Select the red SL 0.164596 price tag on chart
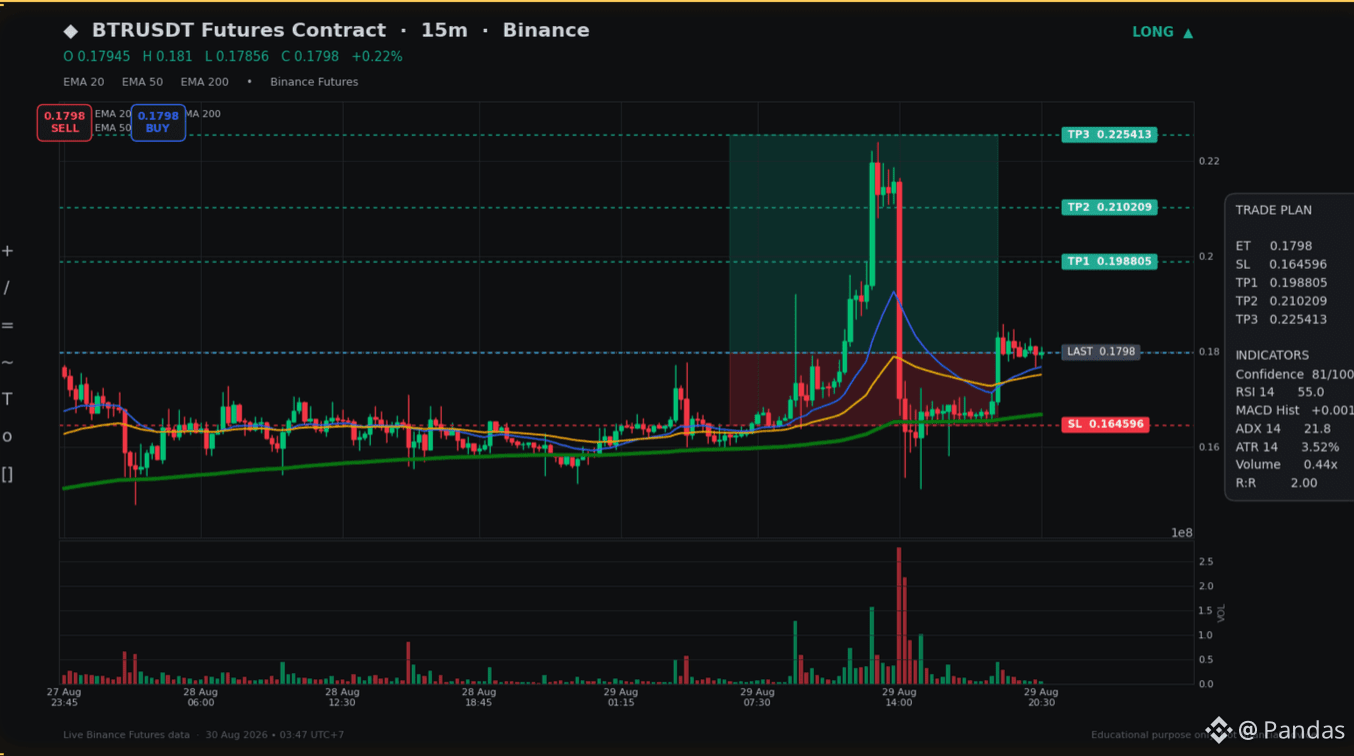The width and height of the screenshot is (1354, 756). point(1105,425)
